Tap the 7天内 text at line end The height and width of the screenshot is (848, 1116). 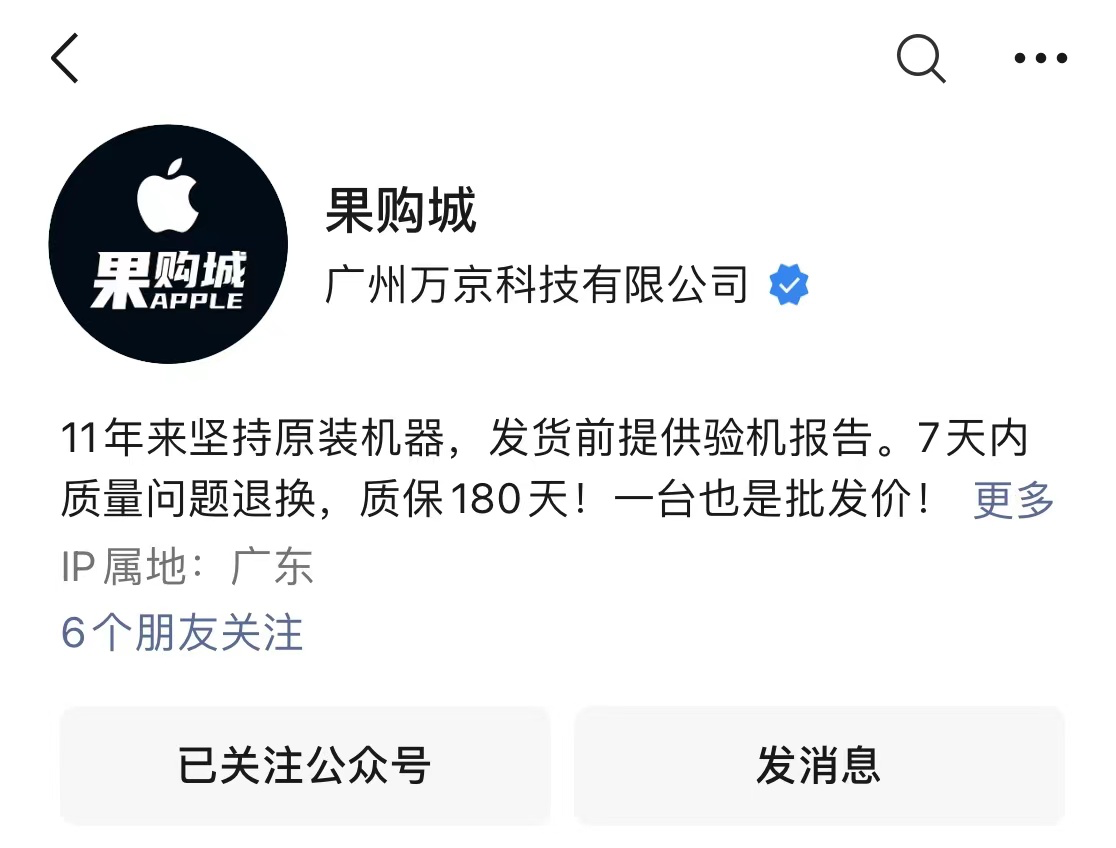(973, 438)
